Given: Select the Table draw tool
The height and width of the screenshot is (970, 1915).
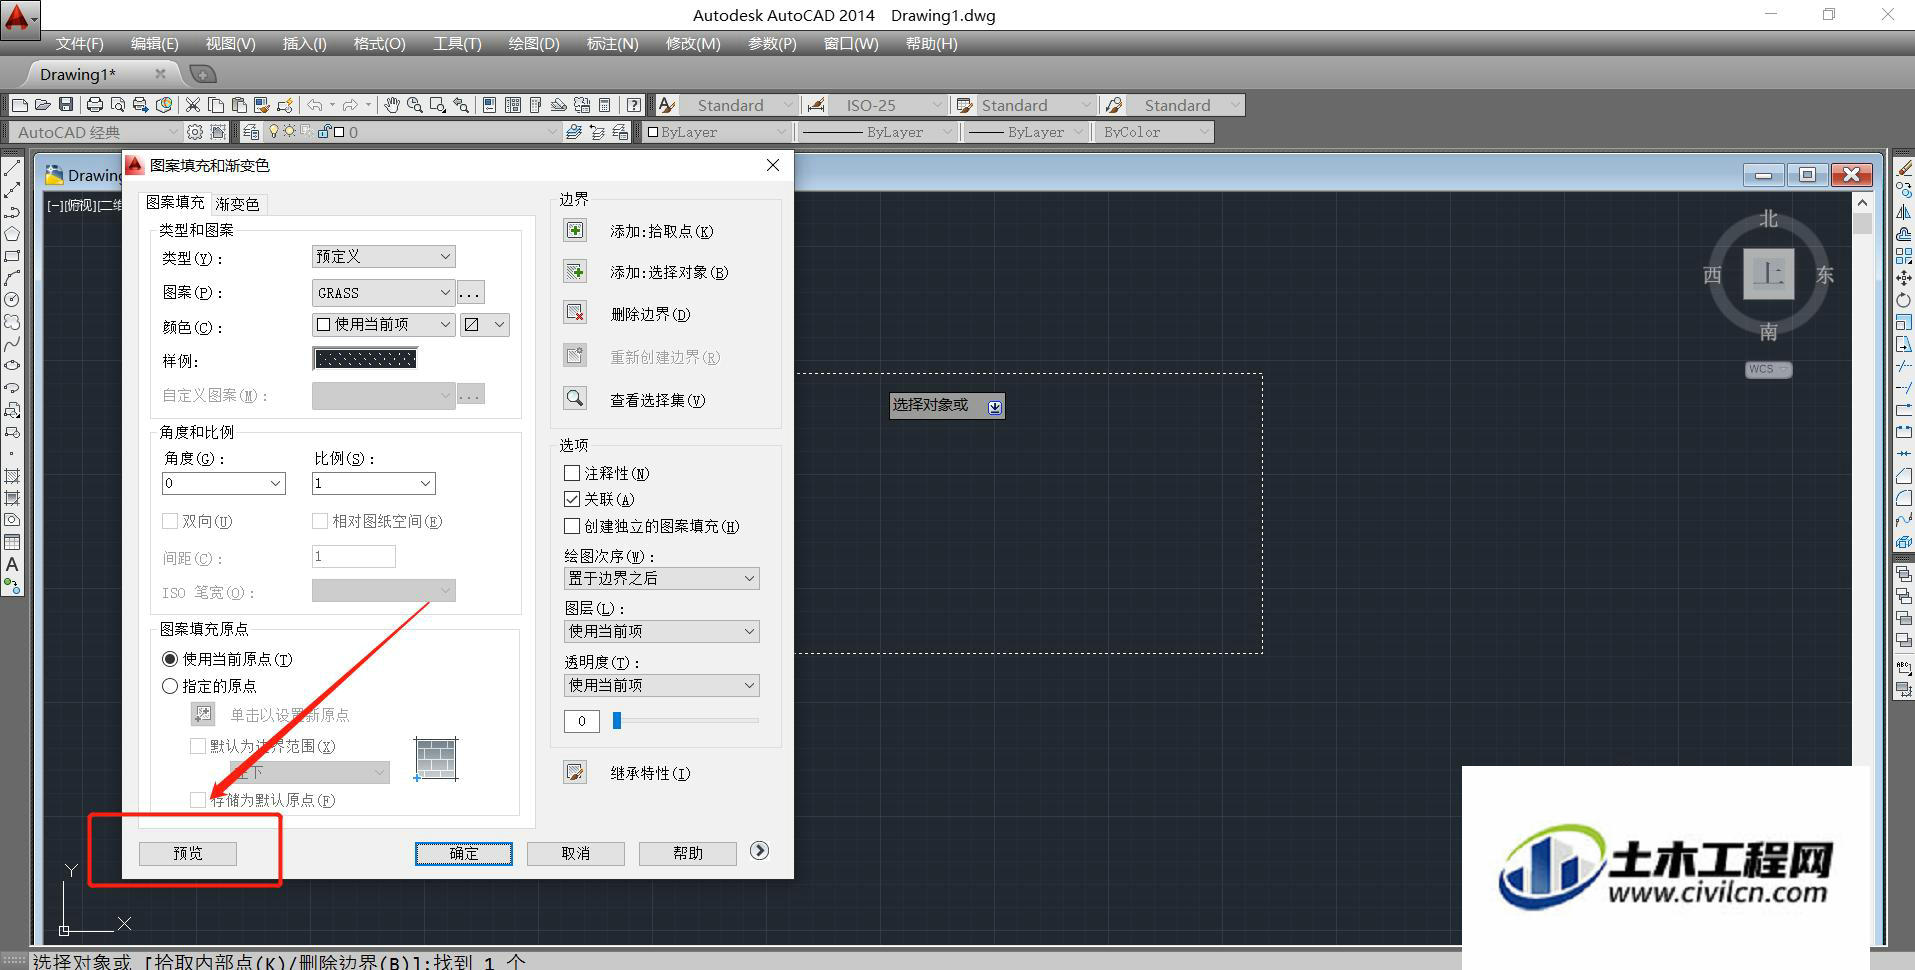Looking at the screenshot, I should tap(12, 542).
